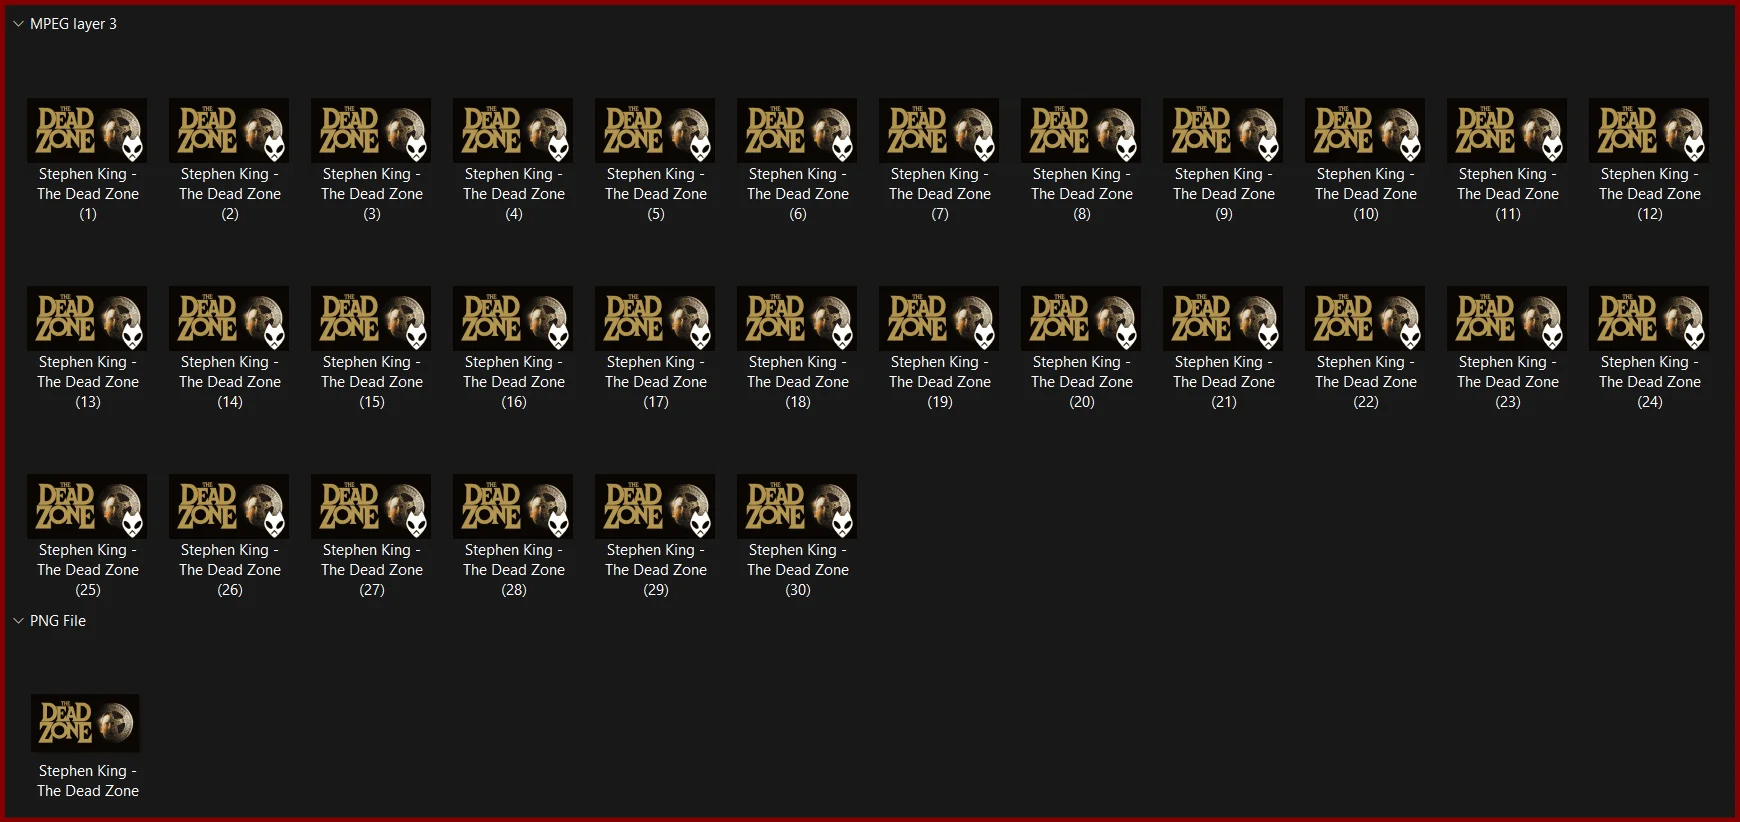Select the Dead Zone (21) MP3 icon
The width and height of the screenshot is (1740, 822).
1223,318
